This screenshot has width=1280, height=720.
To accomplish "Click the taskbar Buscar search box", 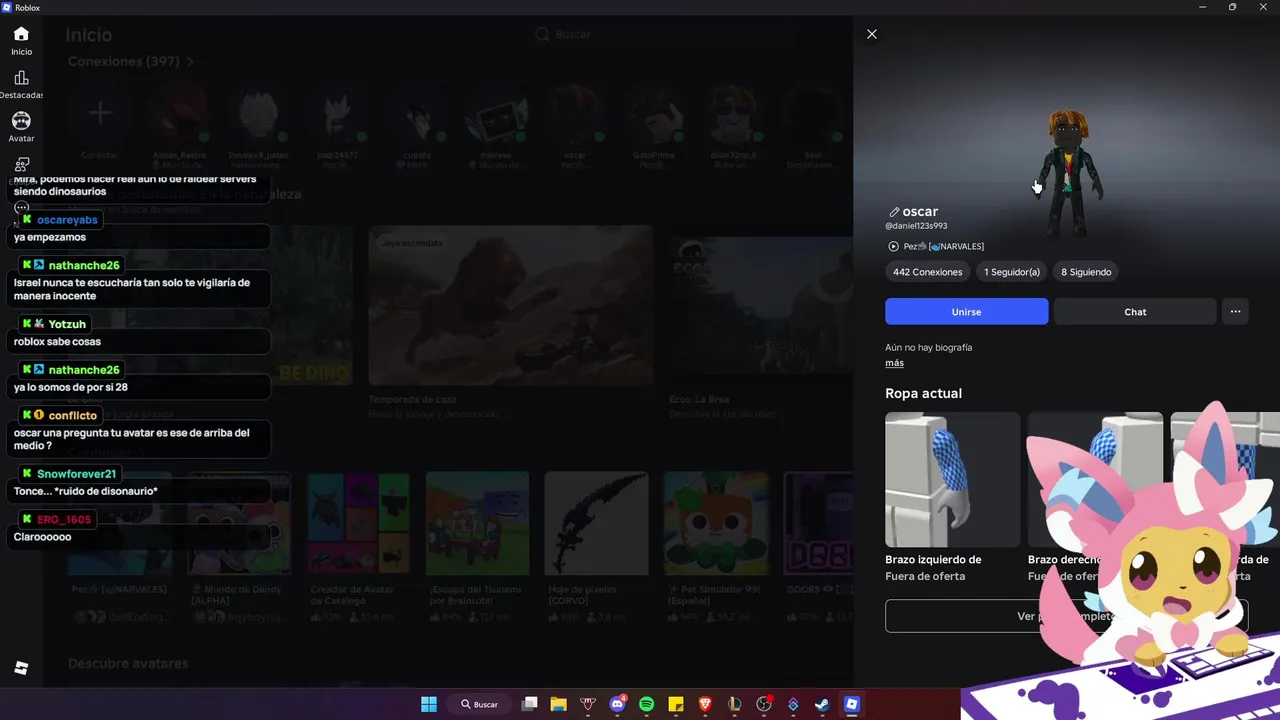I will point(480,704).
